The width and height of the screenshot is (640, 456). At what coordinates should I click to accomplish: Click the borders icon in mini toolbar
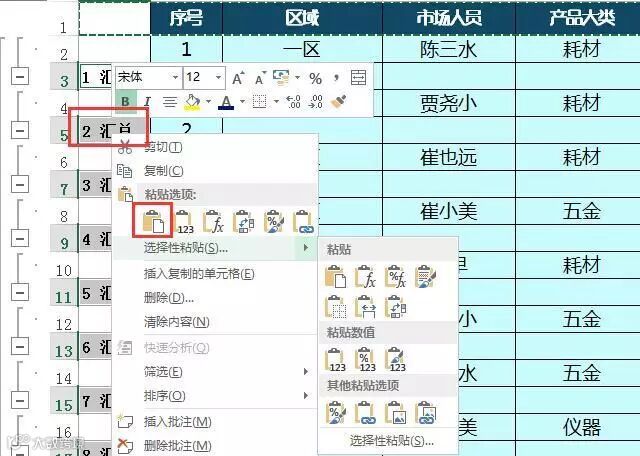click(x=260, y=101)
